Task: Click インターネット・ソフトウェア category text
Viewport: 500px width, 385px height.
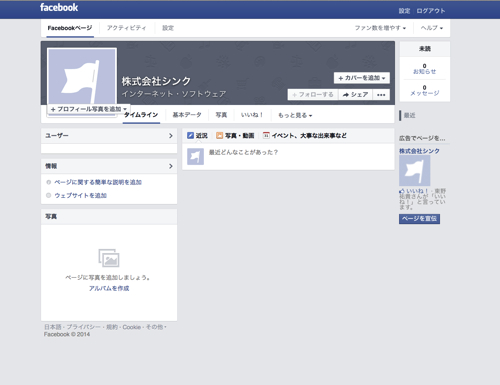Action: pyautogui.click(x=174, y=94)
